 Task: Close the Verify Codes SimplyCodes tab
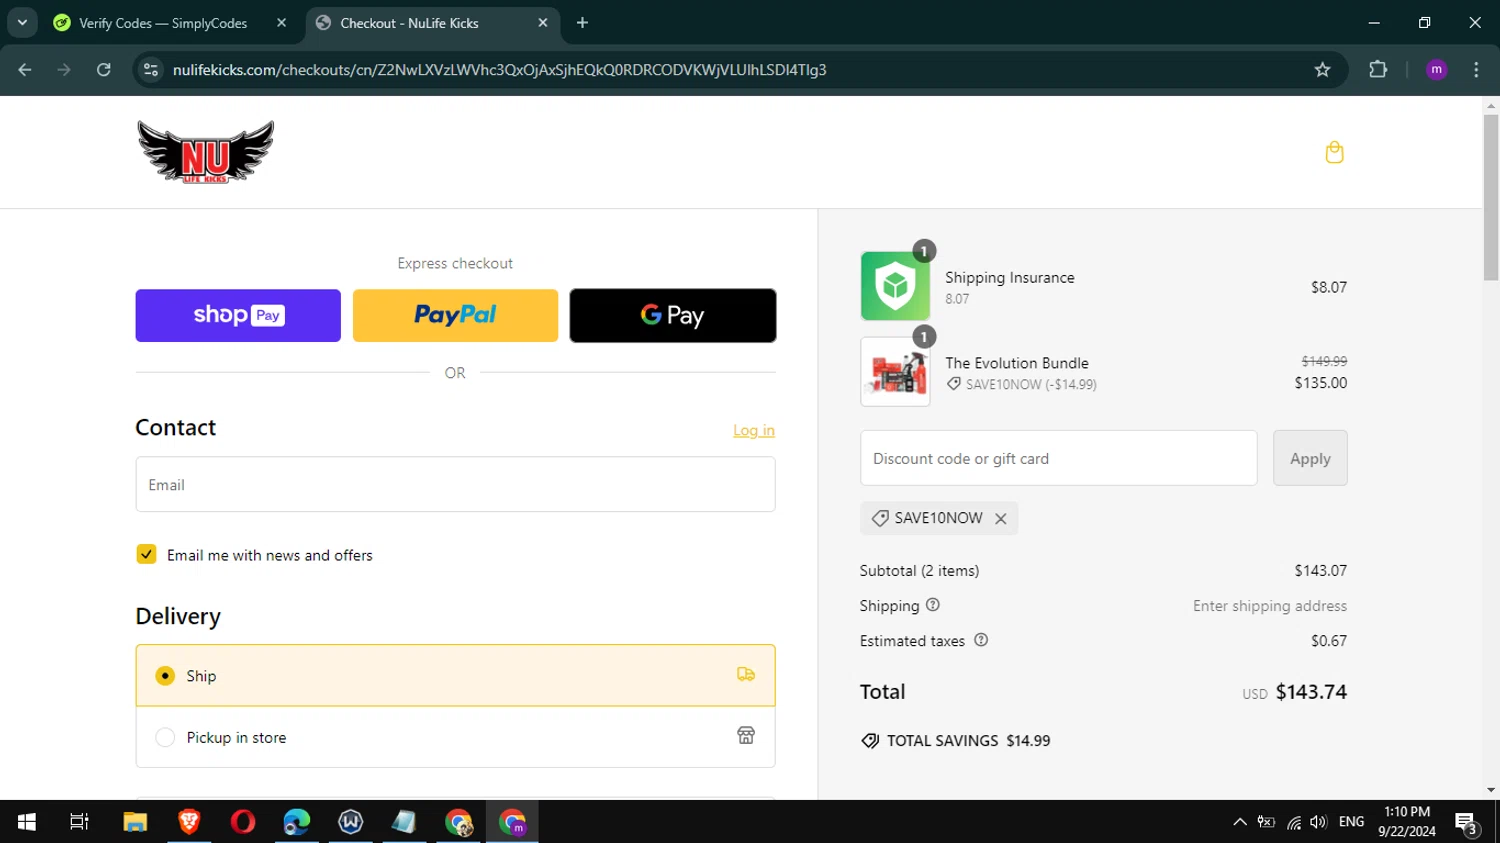[282, 23]
